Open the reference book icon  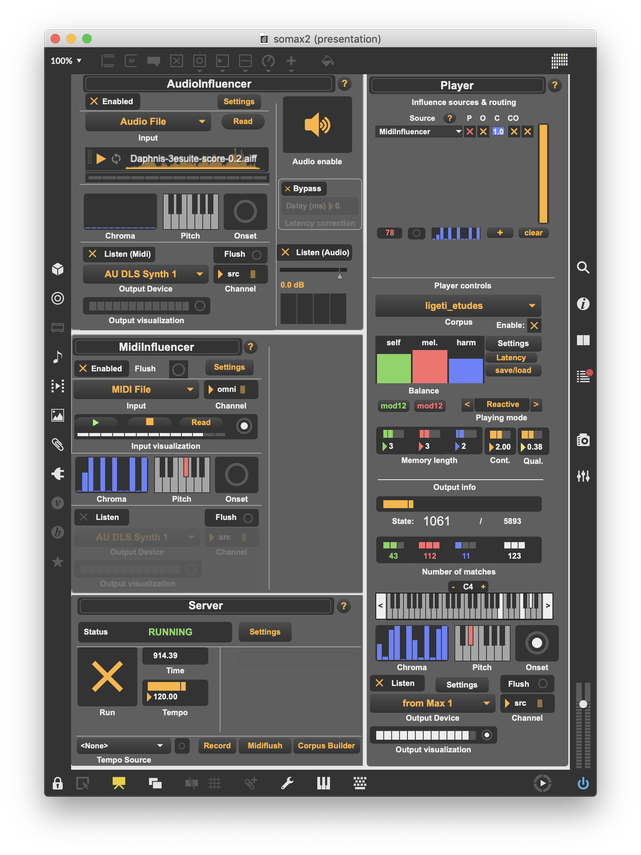(583, 340)
